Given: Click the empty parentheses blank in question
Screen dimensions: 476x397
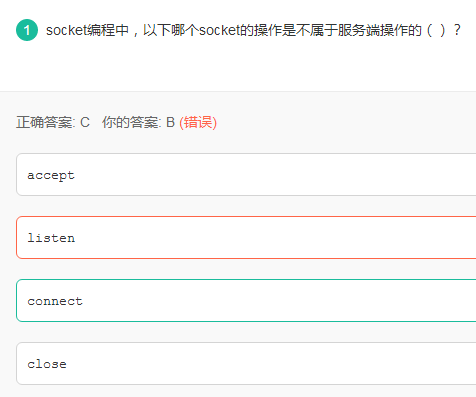Looking at the screenshot, I should click(x=436, y=30).
